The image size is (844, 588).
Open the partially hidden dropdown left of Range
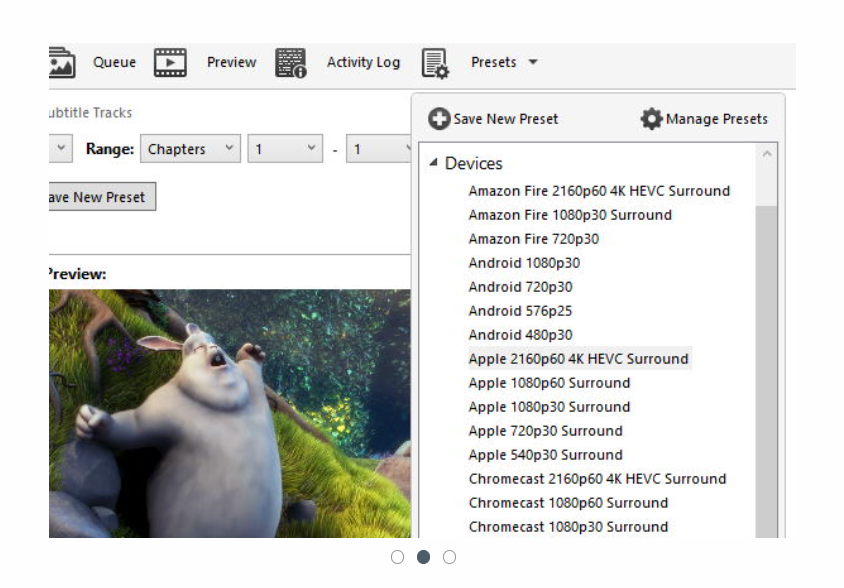[60, 148]
